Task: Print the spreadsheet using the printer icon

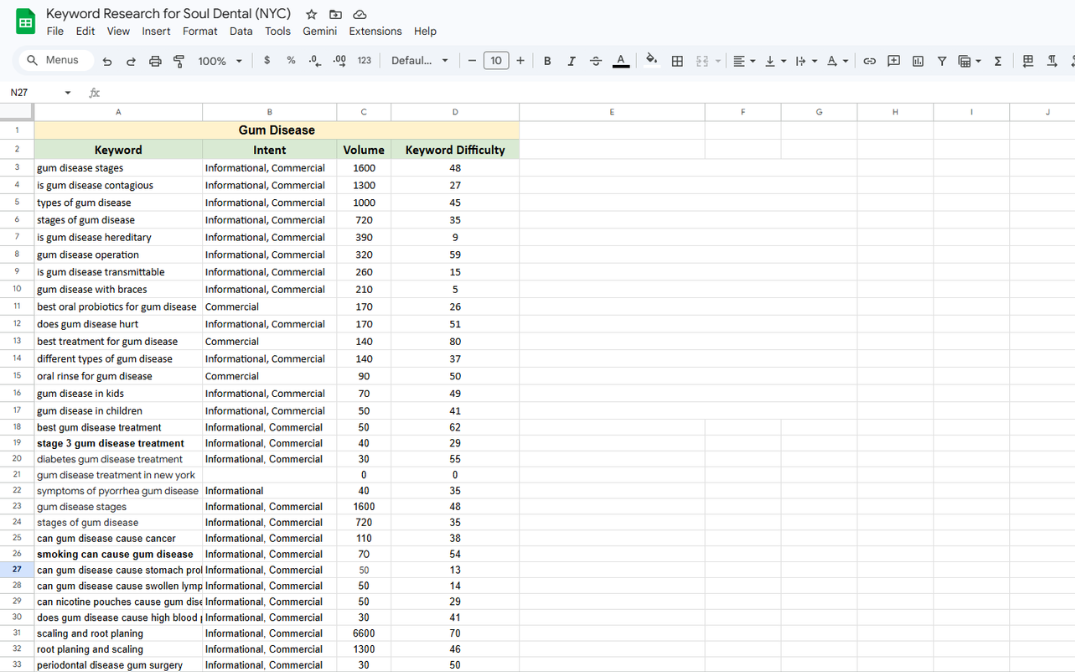Action: pyautogui.click(x=155, y=61)
